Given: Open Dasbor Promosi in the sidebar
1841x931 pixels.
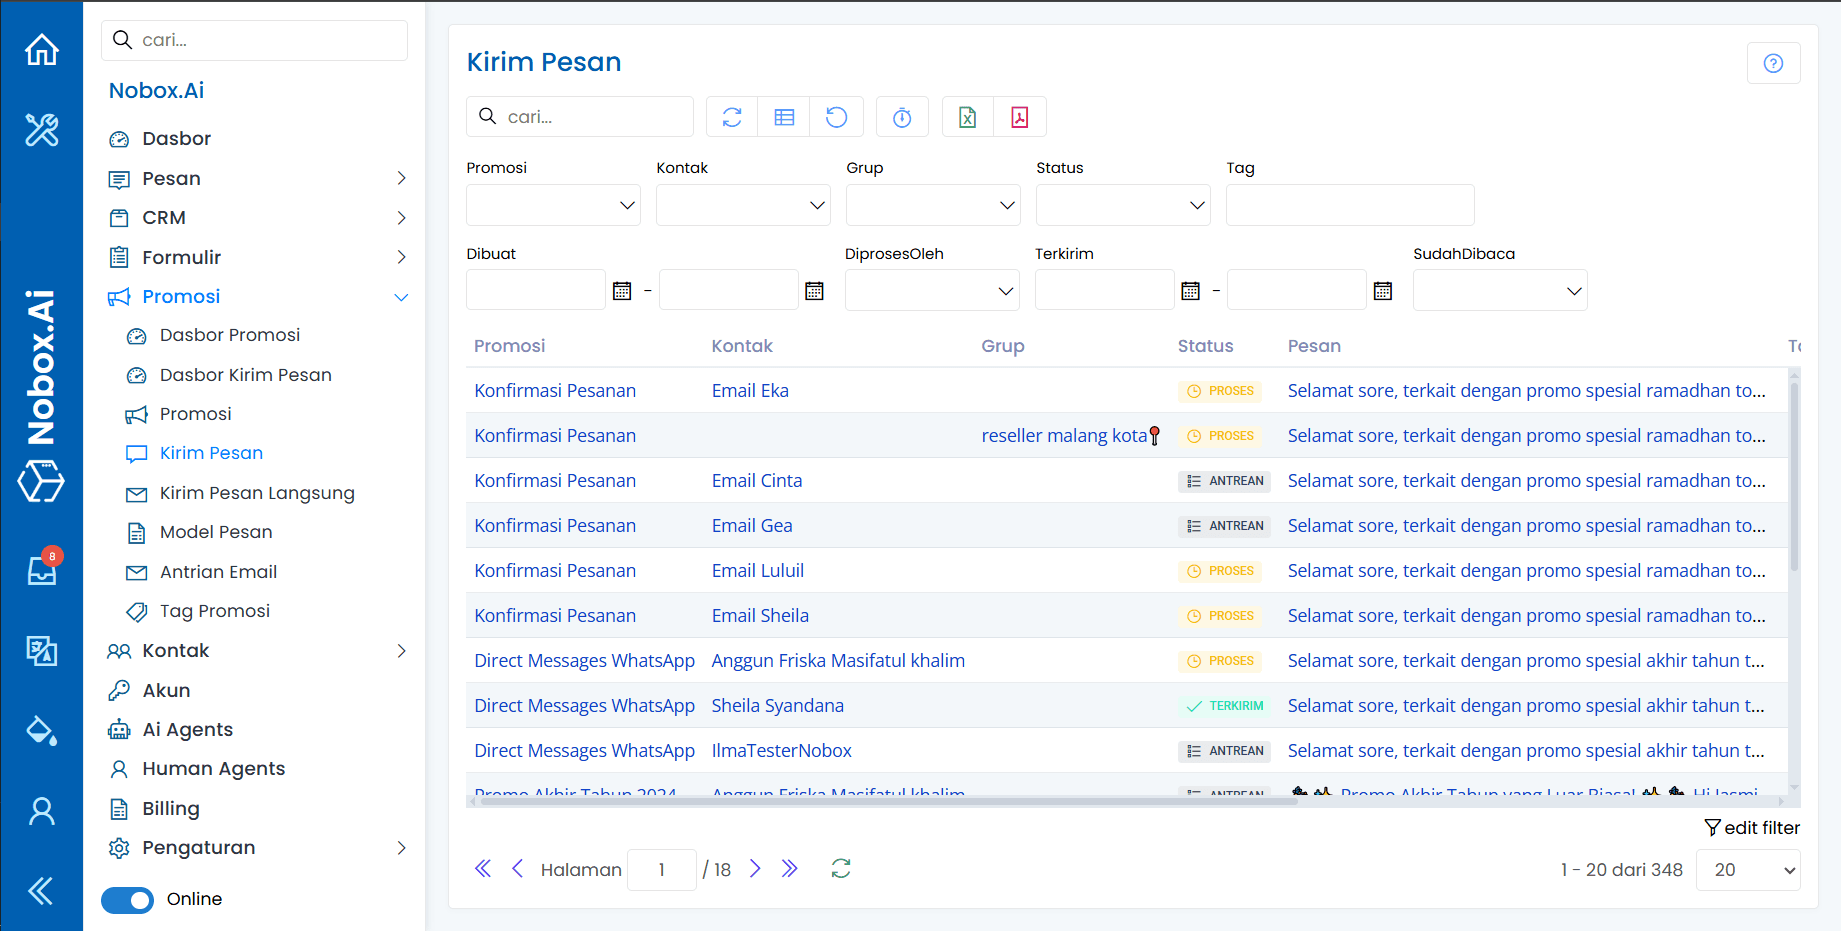Looking at the screenshot, I should (229, 335).
